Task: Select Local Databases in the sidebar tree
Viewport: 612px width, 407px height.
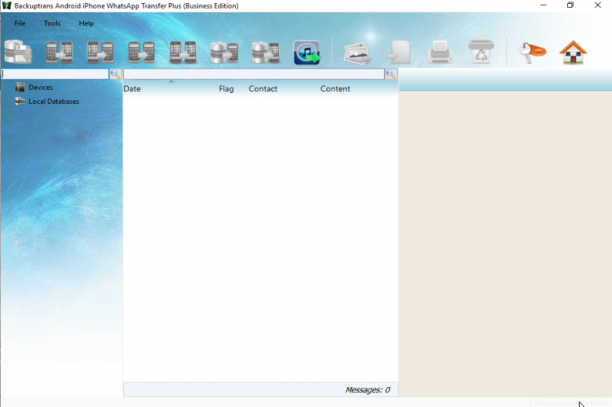Action: click(54, 101)
